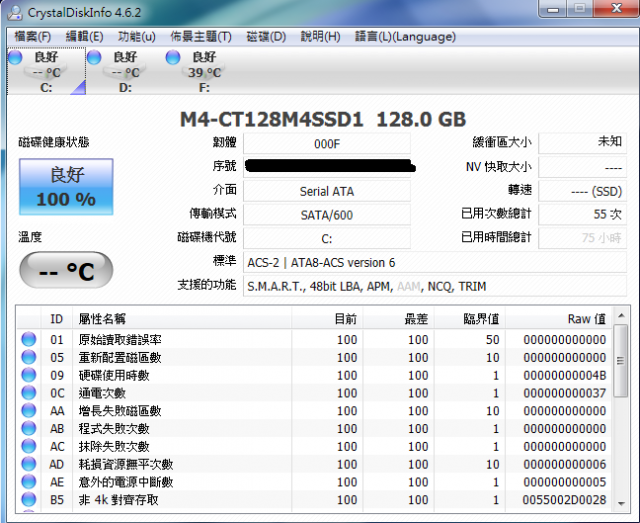Select the 硬碟使用時數 attribute row
This screenshot has width=640, height=523.
pos(314,375)
